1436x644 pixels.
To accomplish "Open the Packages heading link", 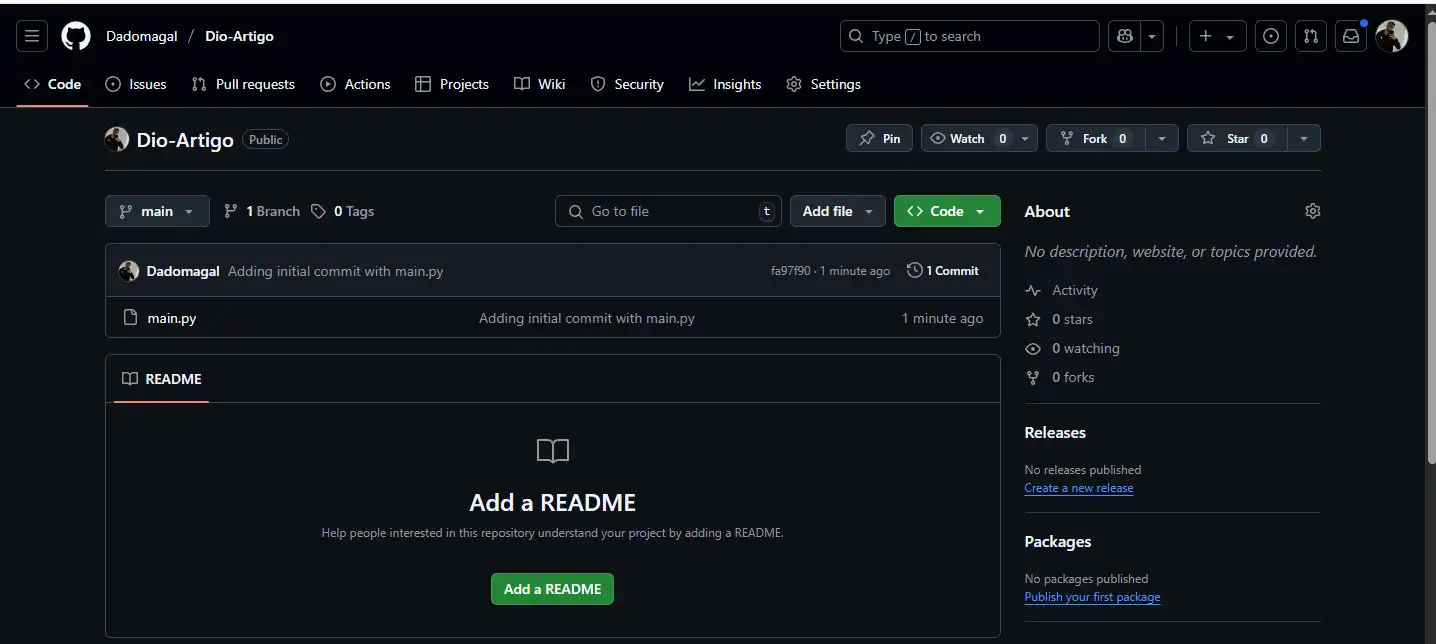I will tap(1058, 542).
